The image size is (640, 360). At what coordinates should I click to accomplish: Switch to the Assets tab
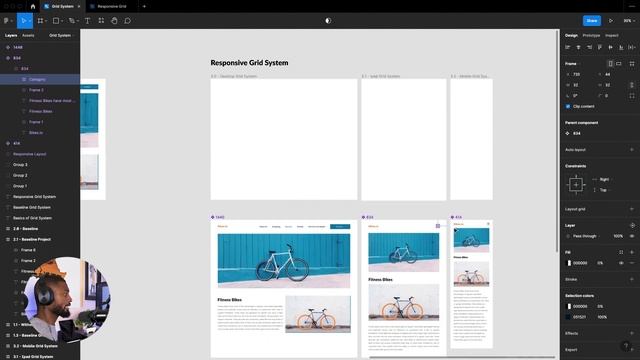pos(28,36)
